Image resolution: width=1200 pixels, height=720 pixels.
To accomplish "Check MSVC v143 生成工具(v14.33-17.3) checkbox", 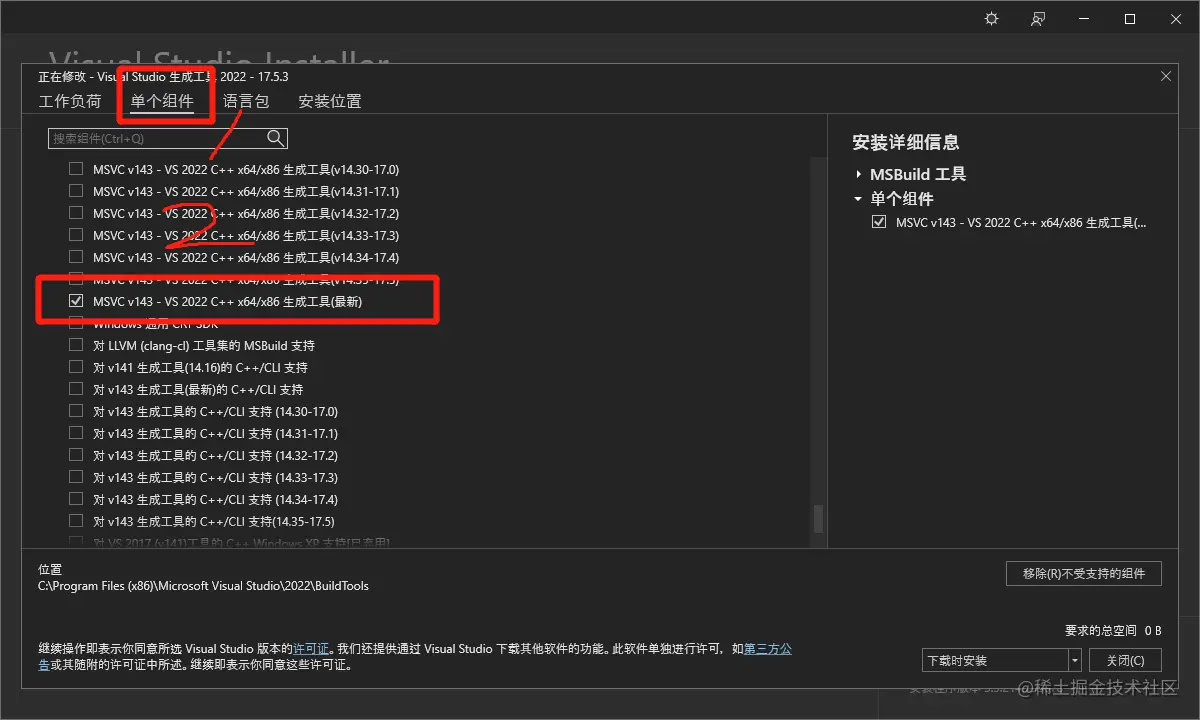I will pyautogui.click(x=76, y=235).
